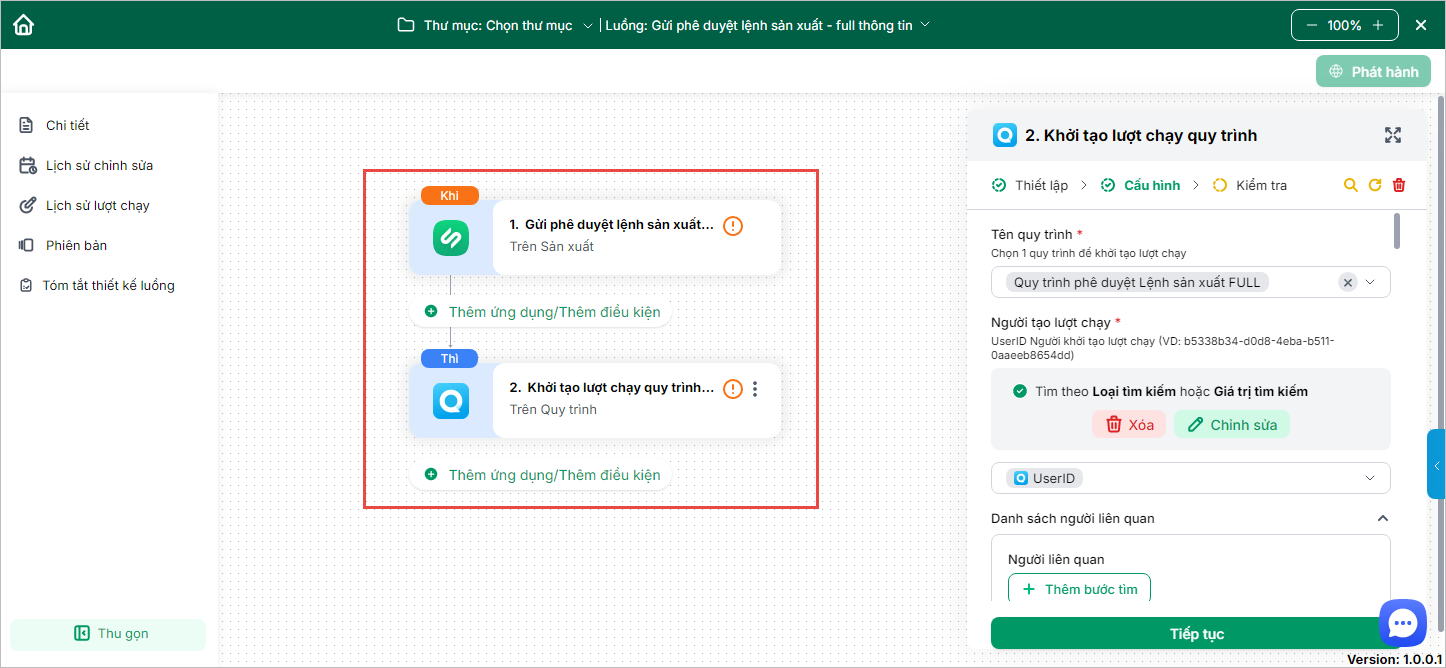The height and width of the screenshot is (668, 1446).
Task: Increase zoom with the plus button
Action: [1378, 25]
